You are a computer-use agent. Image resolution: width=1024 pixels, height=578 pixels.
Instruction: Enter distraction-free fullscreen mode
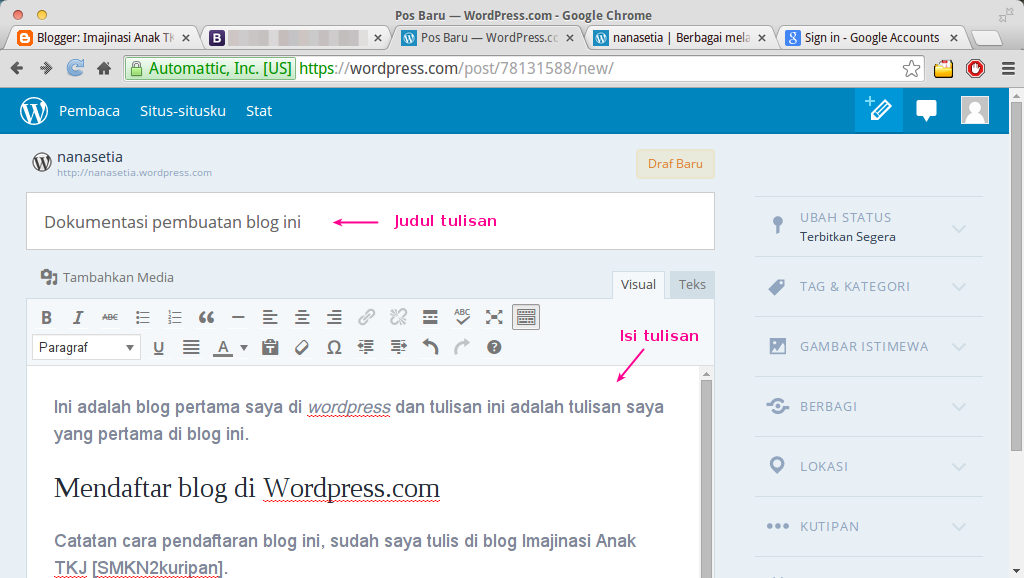(x=494, y=317)
